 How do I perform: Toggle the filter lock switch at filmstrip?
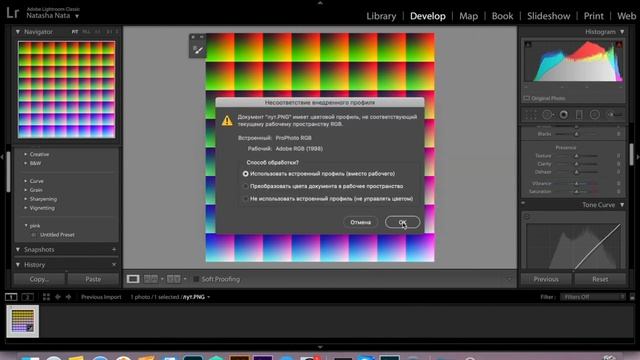(632, 297)
